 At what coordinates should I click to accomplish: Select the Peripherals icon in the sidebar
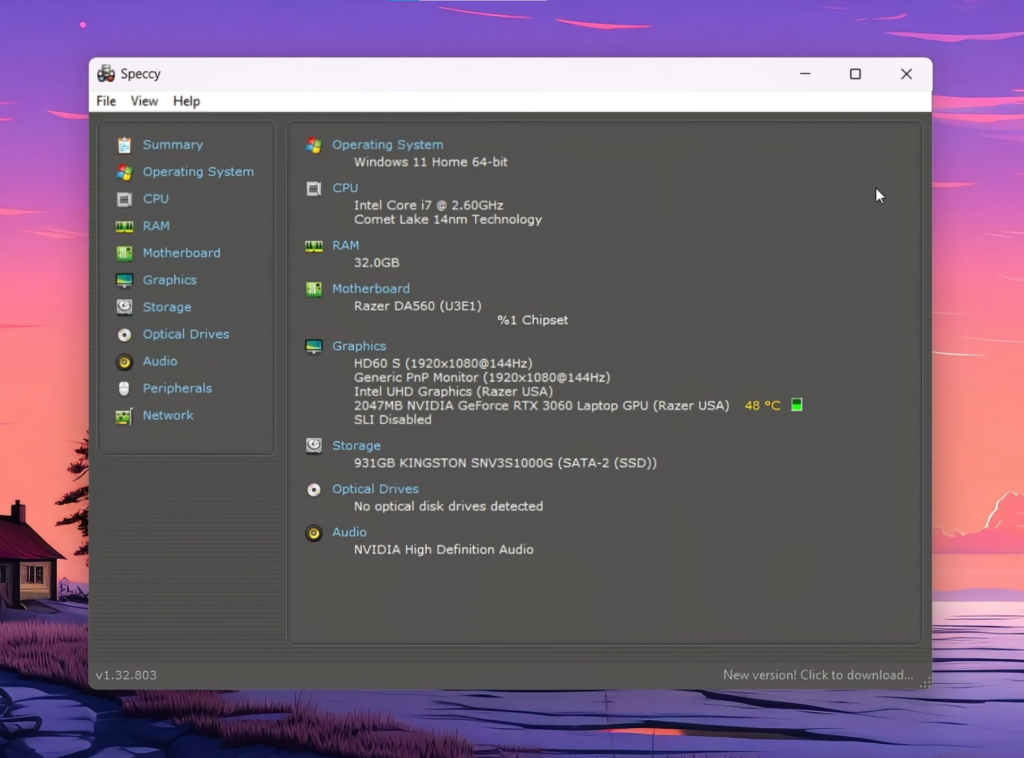[126, 388]
